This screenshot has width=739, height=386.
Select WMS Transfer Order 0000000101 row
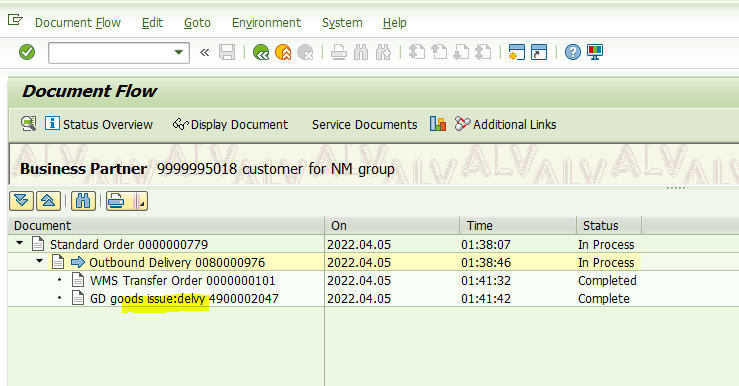coord(182,280)
